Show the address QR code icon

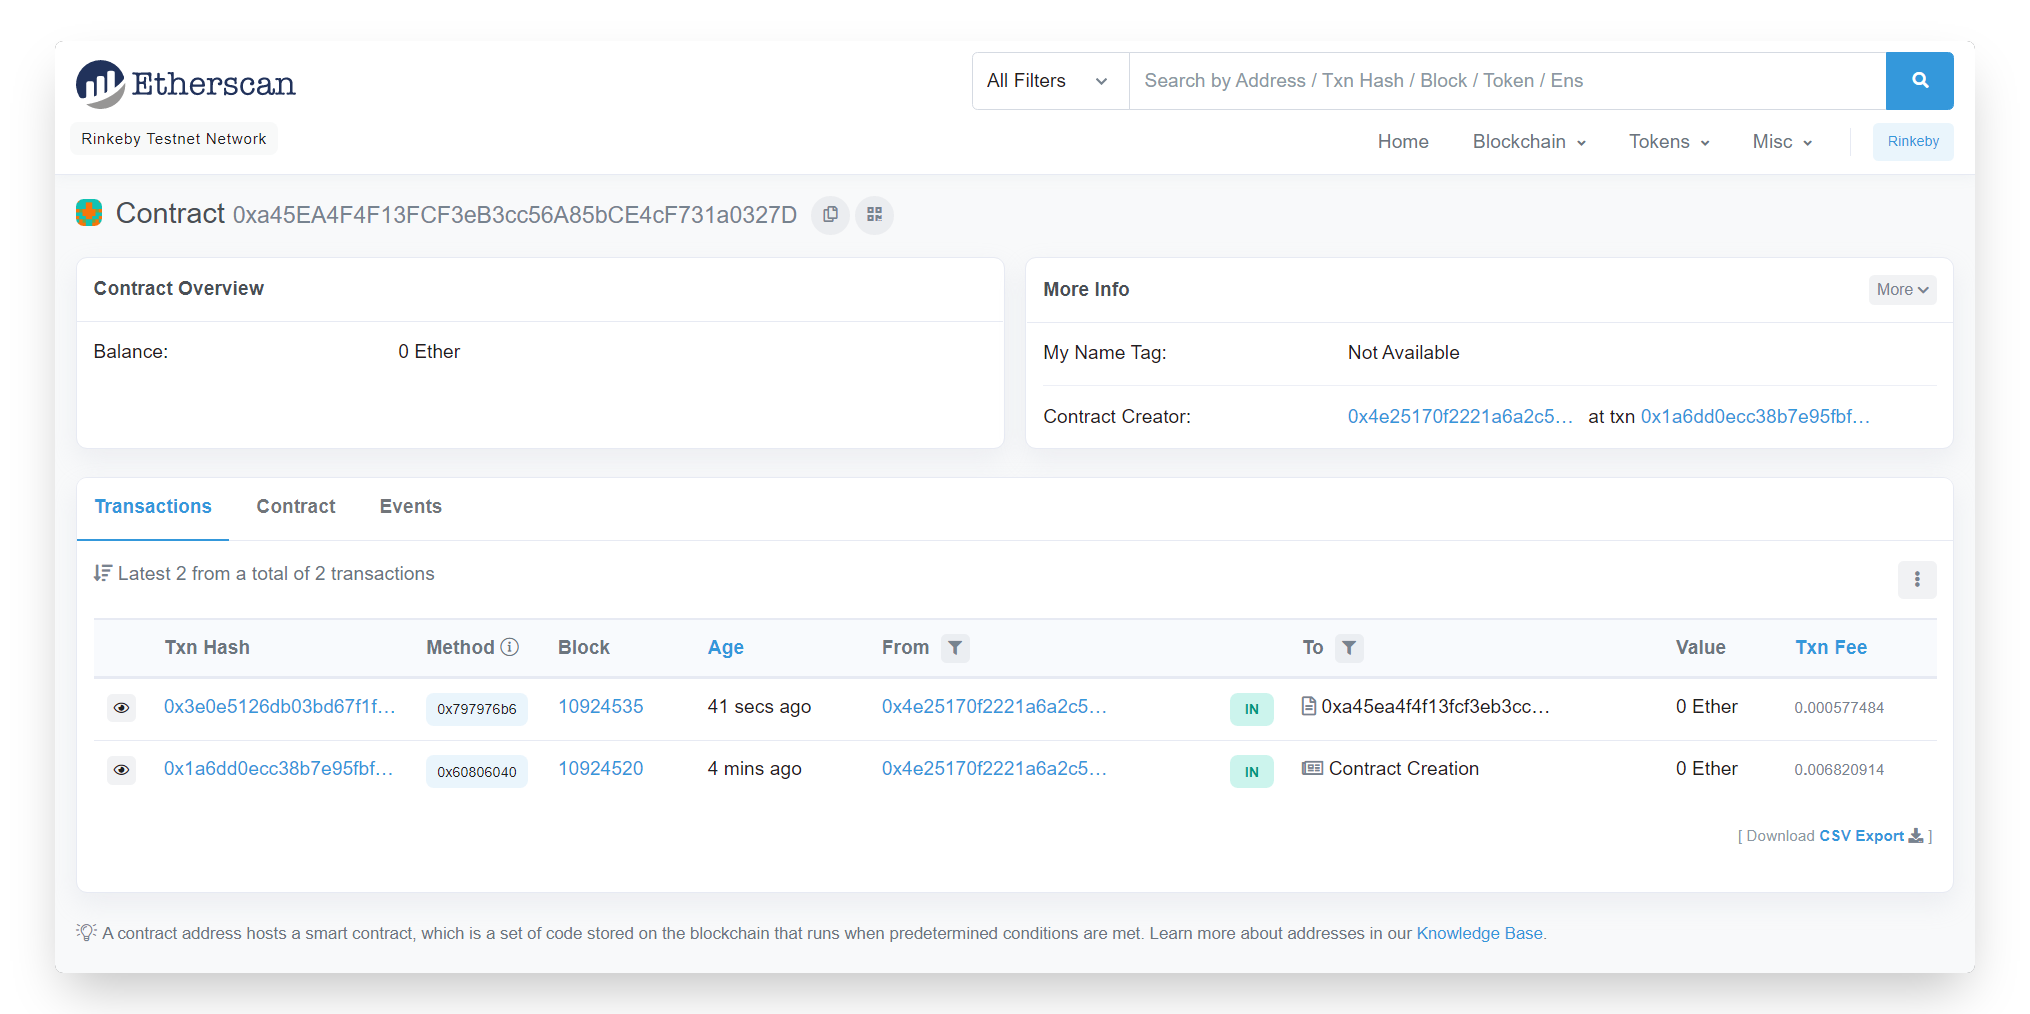click(x=874, y=215)
